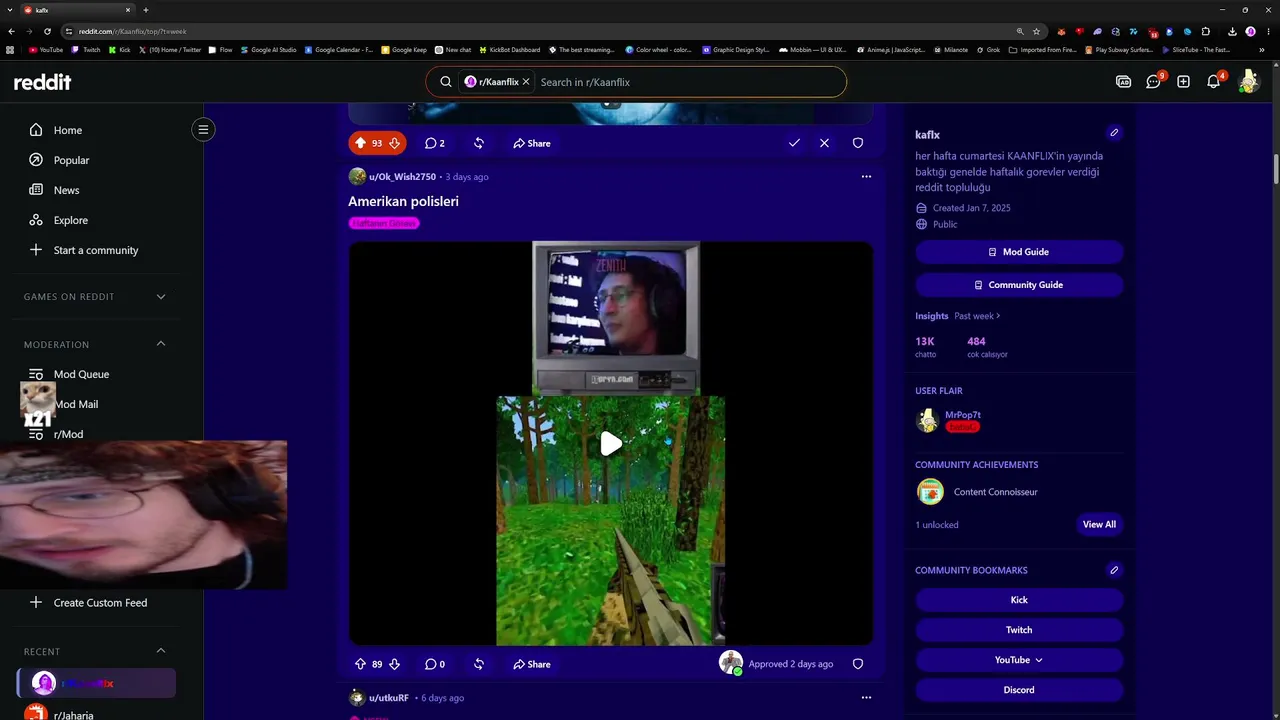
Task: Click the browser address bar
Action: [540, 31]
